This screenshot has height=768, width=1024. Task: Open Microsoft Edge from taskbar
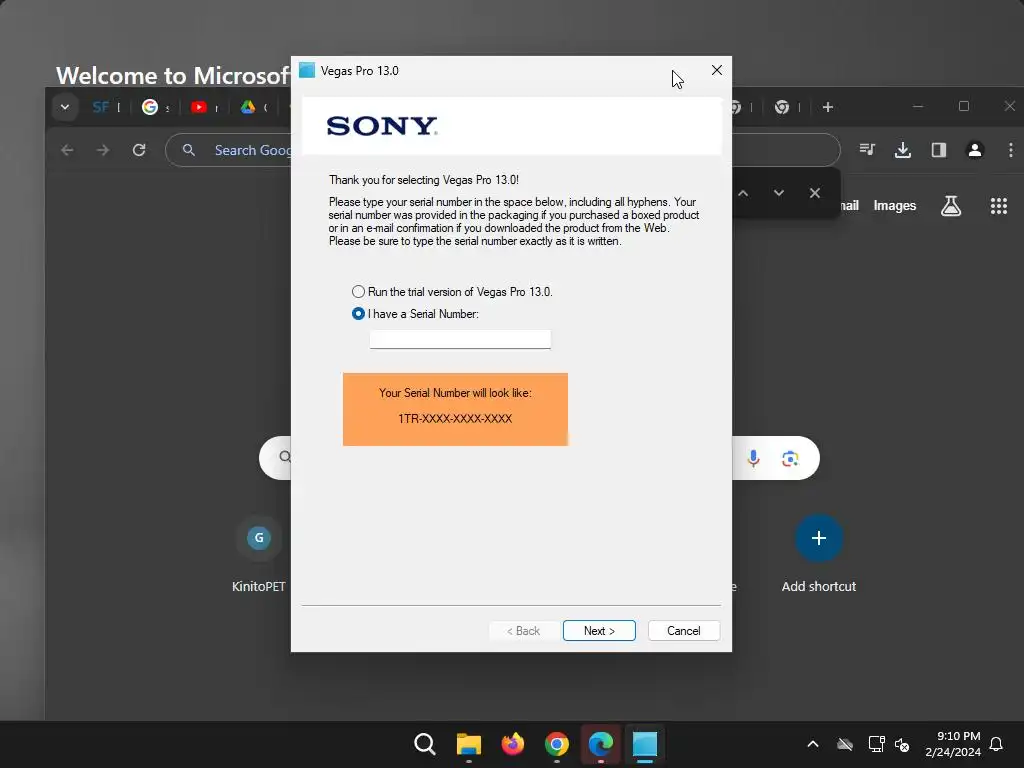601,744
